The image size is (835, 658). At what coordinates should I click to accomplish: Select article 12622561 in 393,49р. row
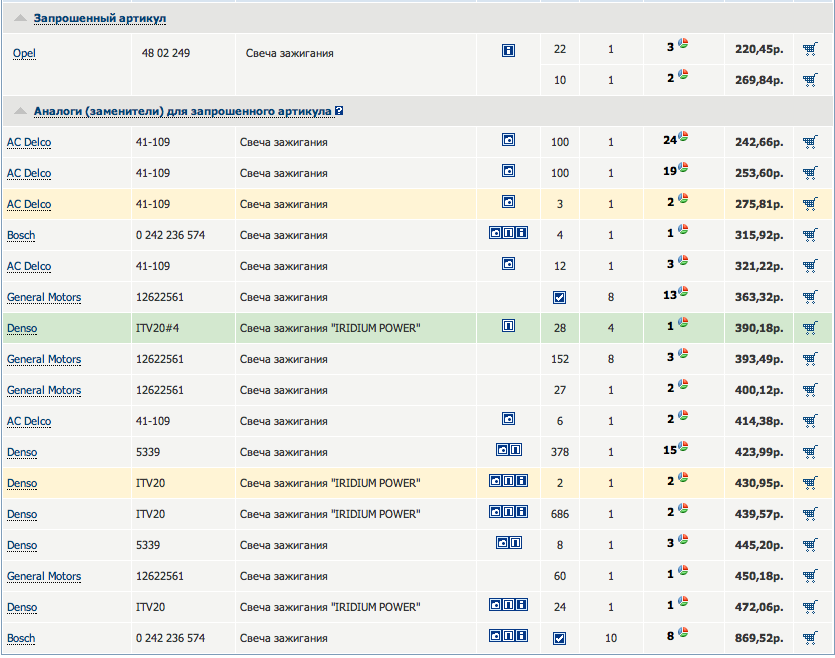click(160, 359)
